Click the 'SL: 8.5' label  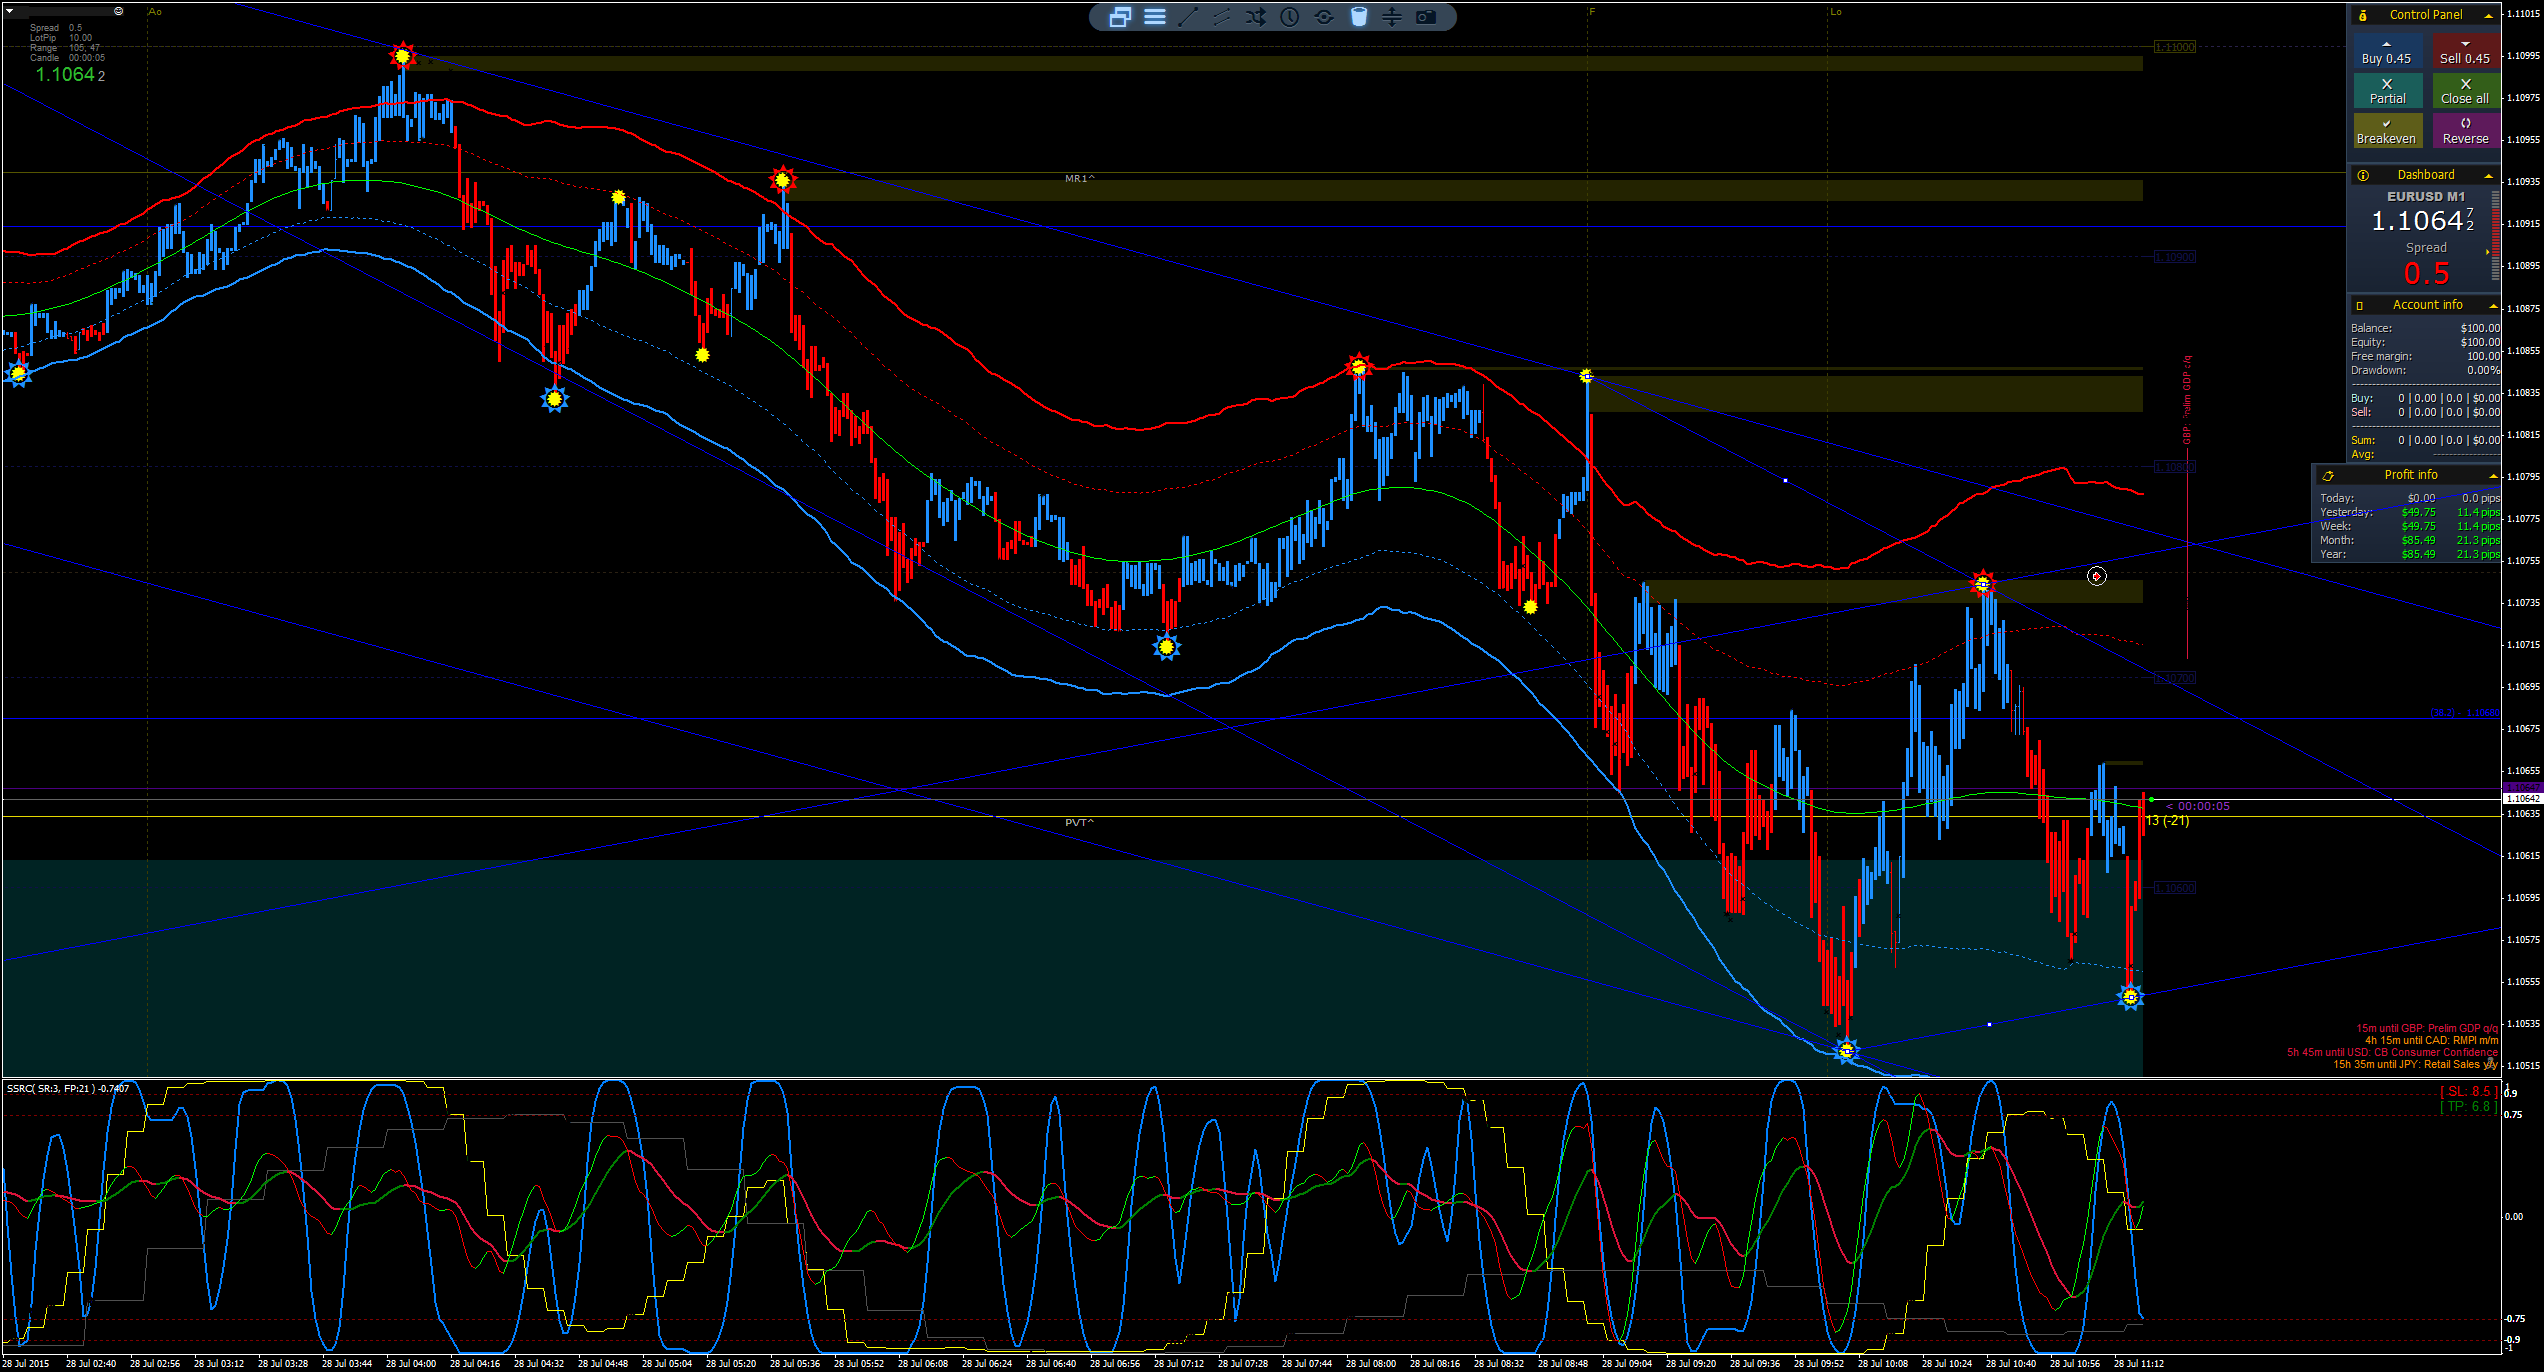[2469, 1091]
